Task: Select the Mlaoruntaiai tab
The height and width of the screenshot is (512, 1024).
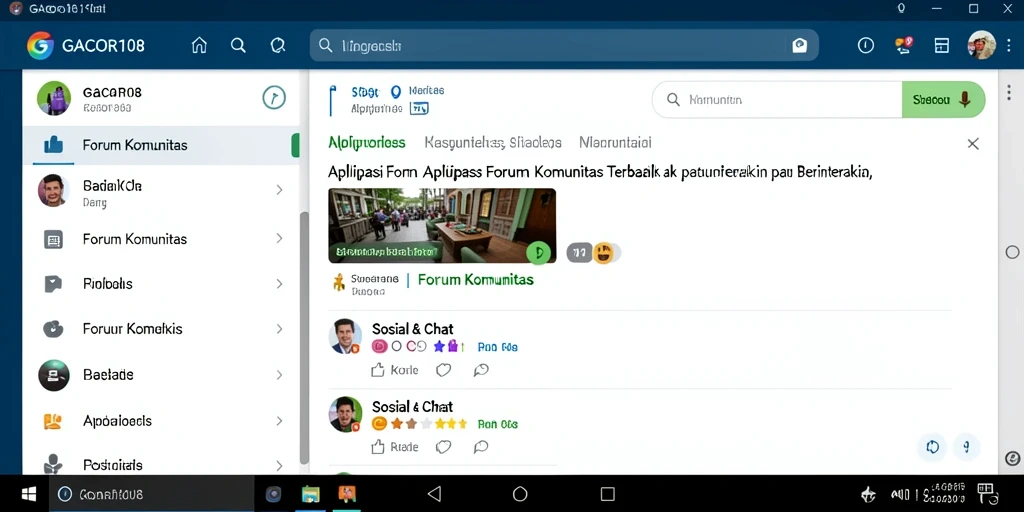Action: (x=615, y=142)
